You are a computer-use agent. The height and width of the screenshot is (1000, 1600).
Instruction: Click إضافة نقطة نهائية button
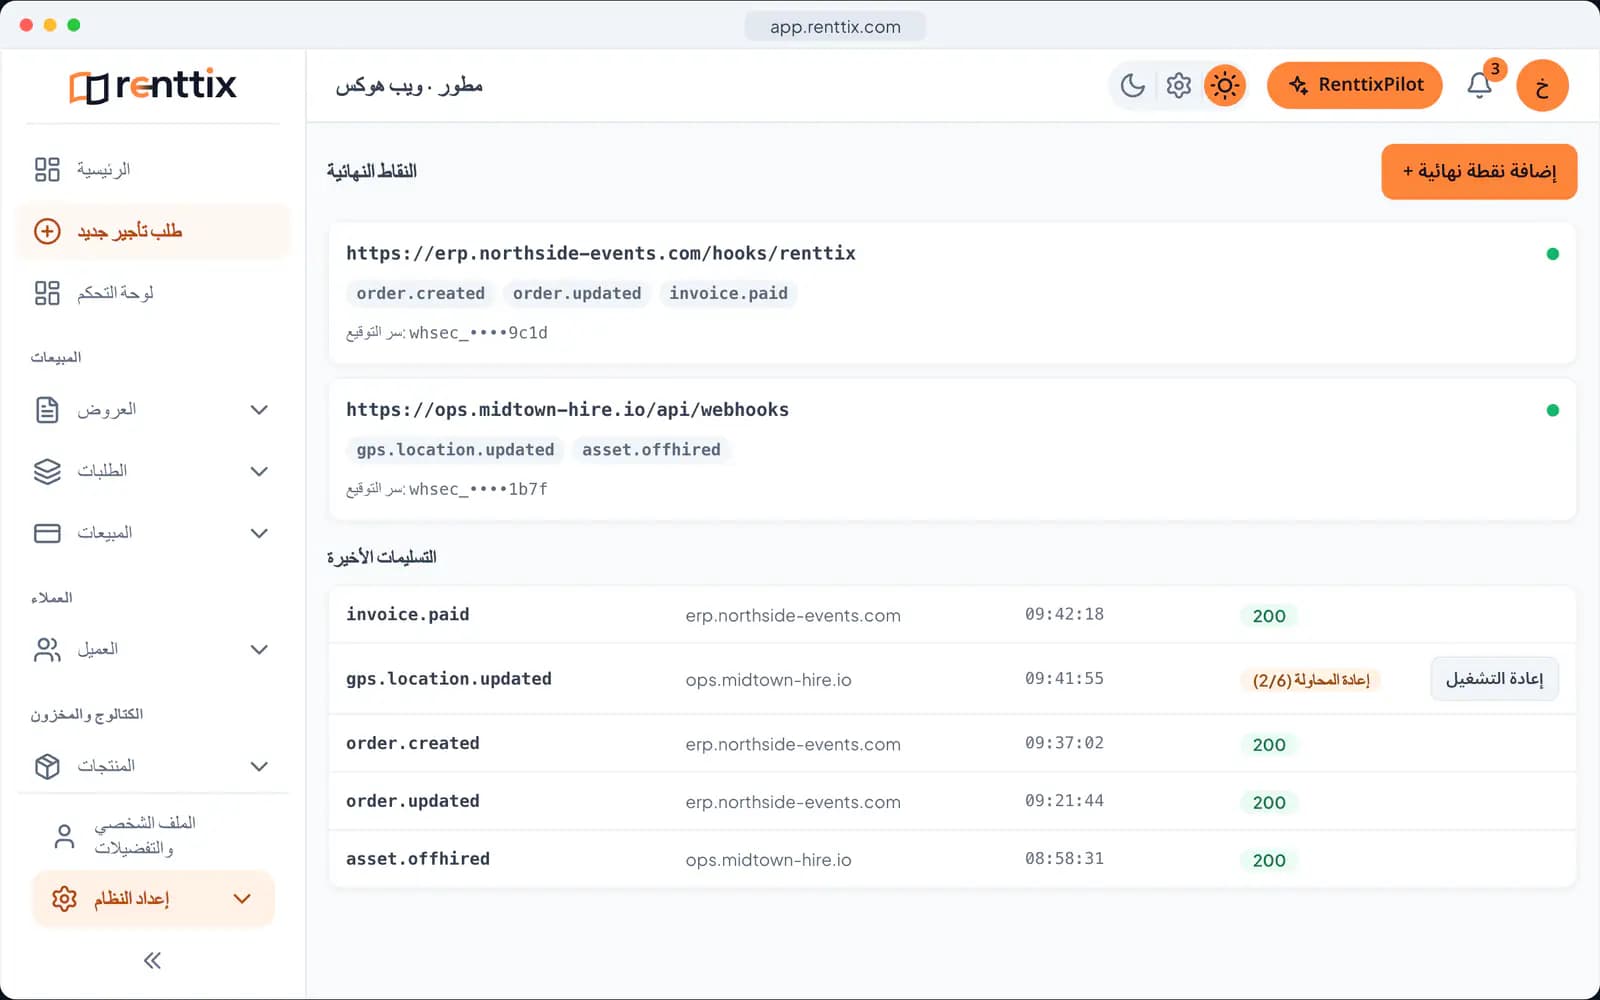tap(1479, 172)
